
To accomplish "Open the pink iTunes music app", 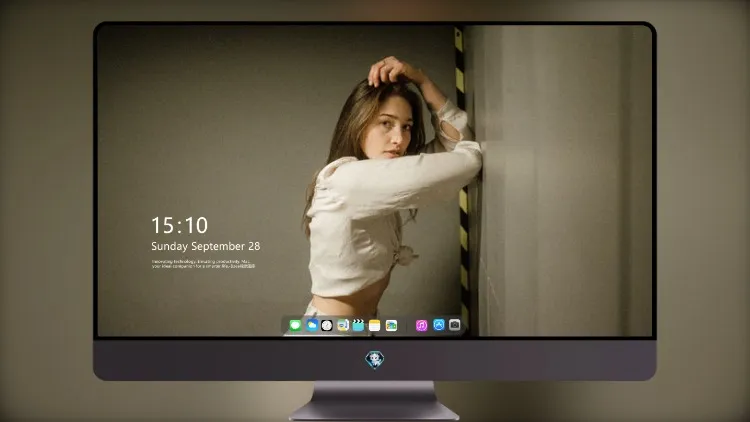I will point(421,325).
